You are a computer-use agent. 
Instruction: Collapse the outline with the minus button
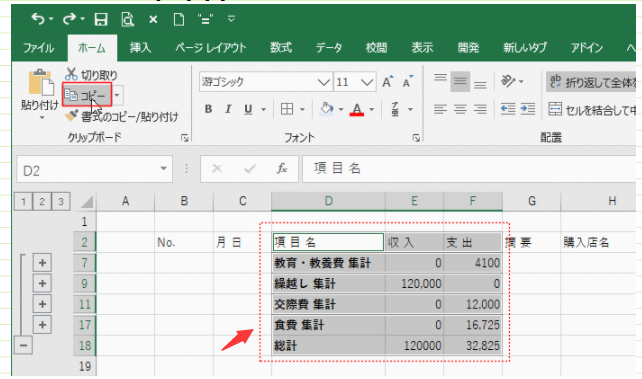pyautogui.click(x=23, y=345)
